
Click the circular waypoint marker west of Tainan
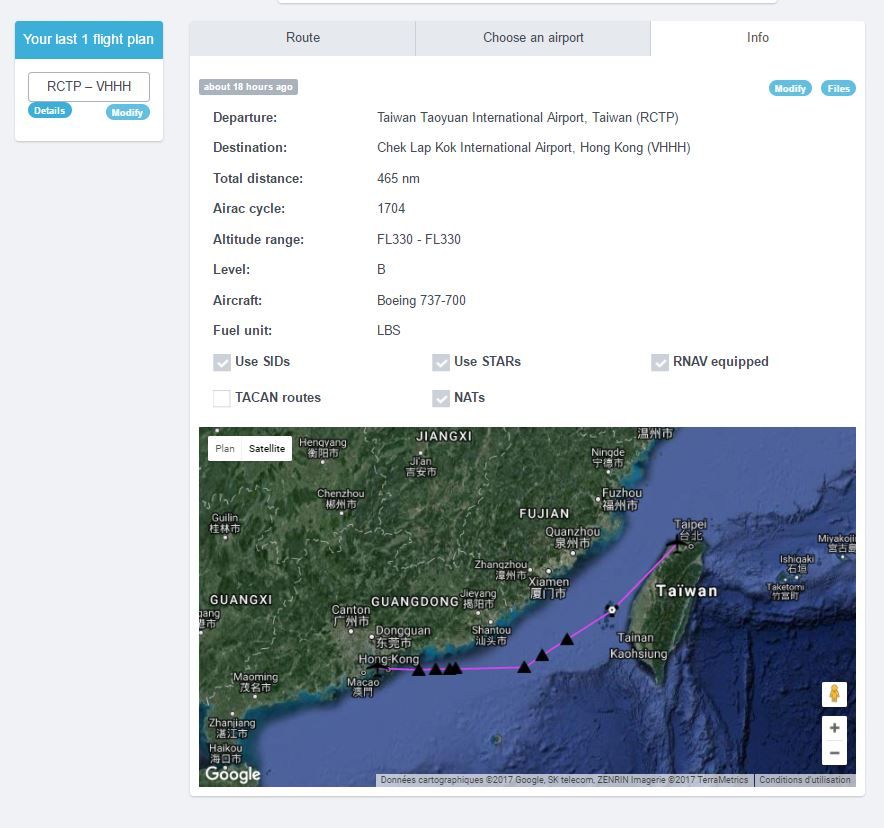tap(612, 609)
